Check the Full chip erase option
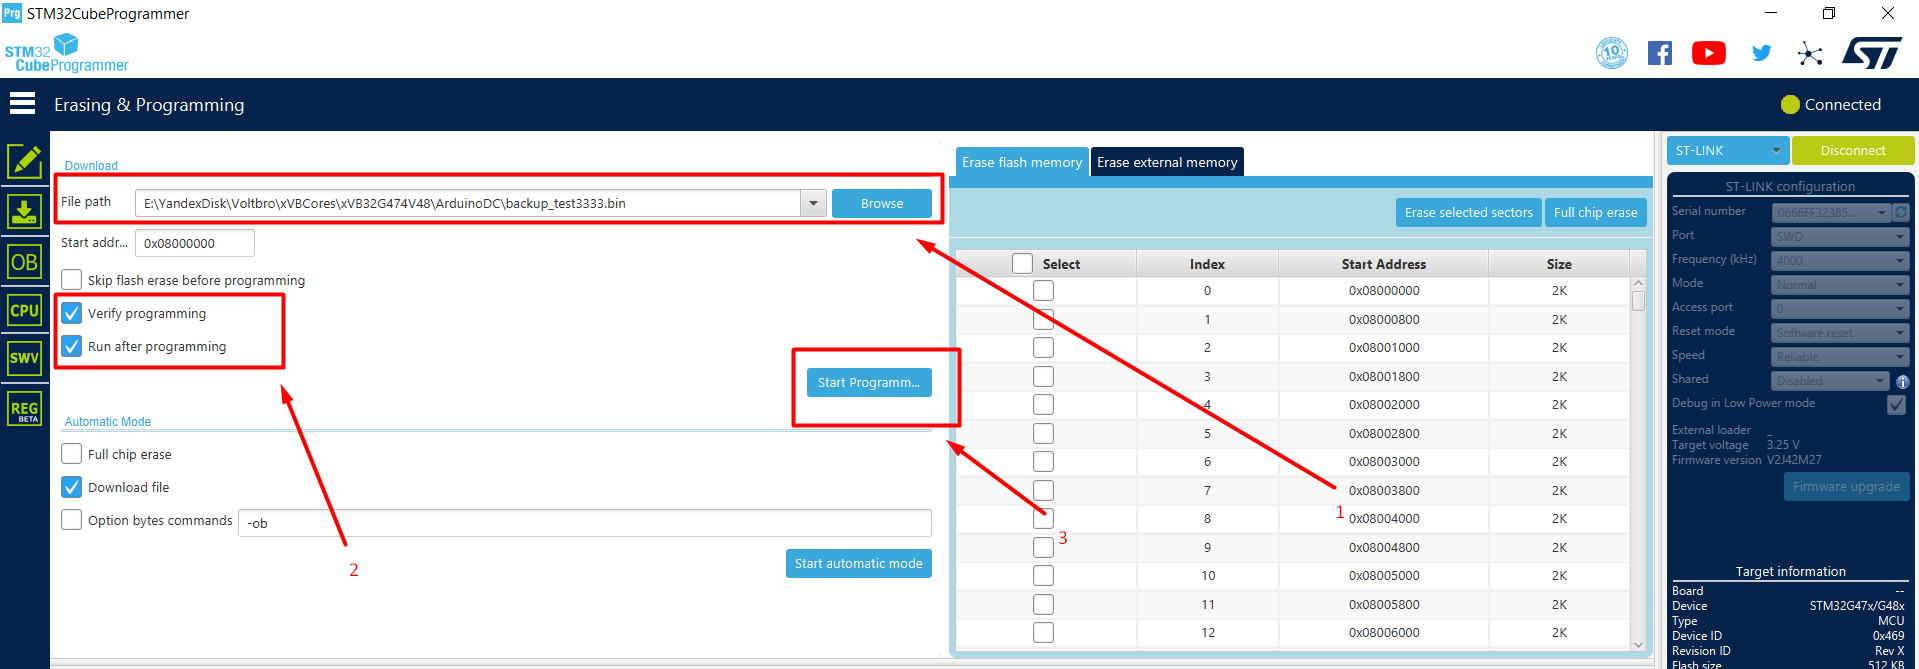1919x669 pixels. [72, 454]
